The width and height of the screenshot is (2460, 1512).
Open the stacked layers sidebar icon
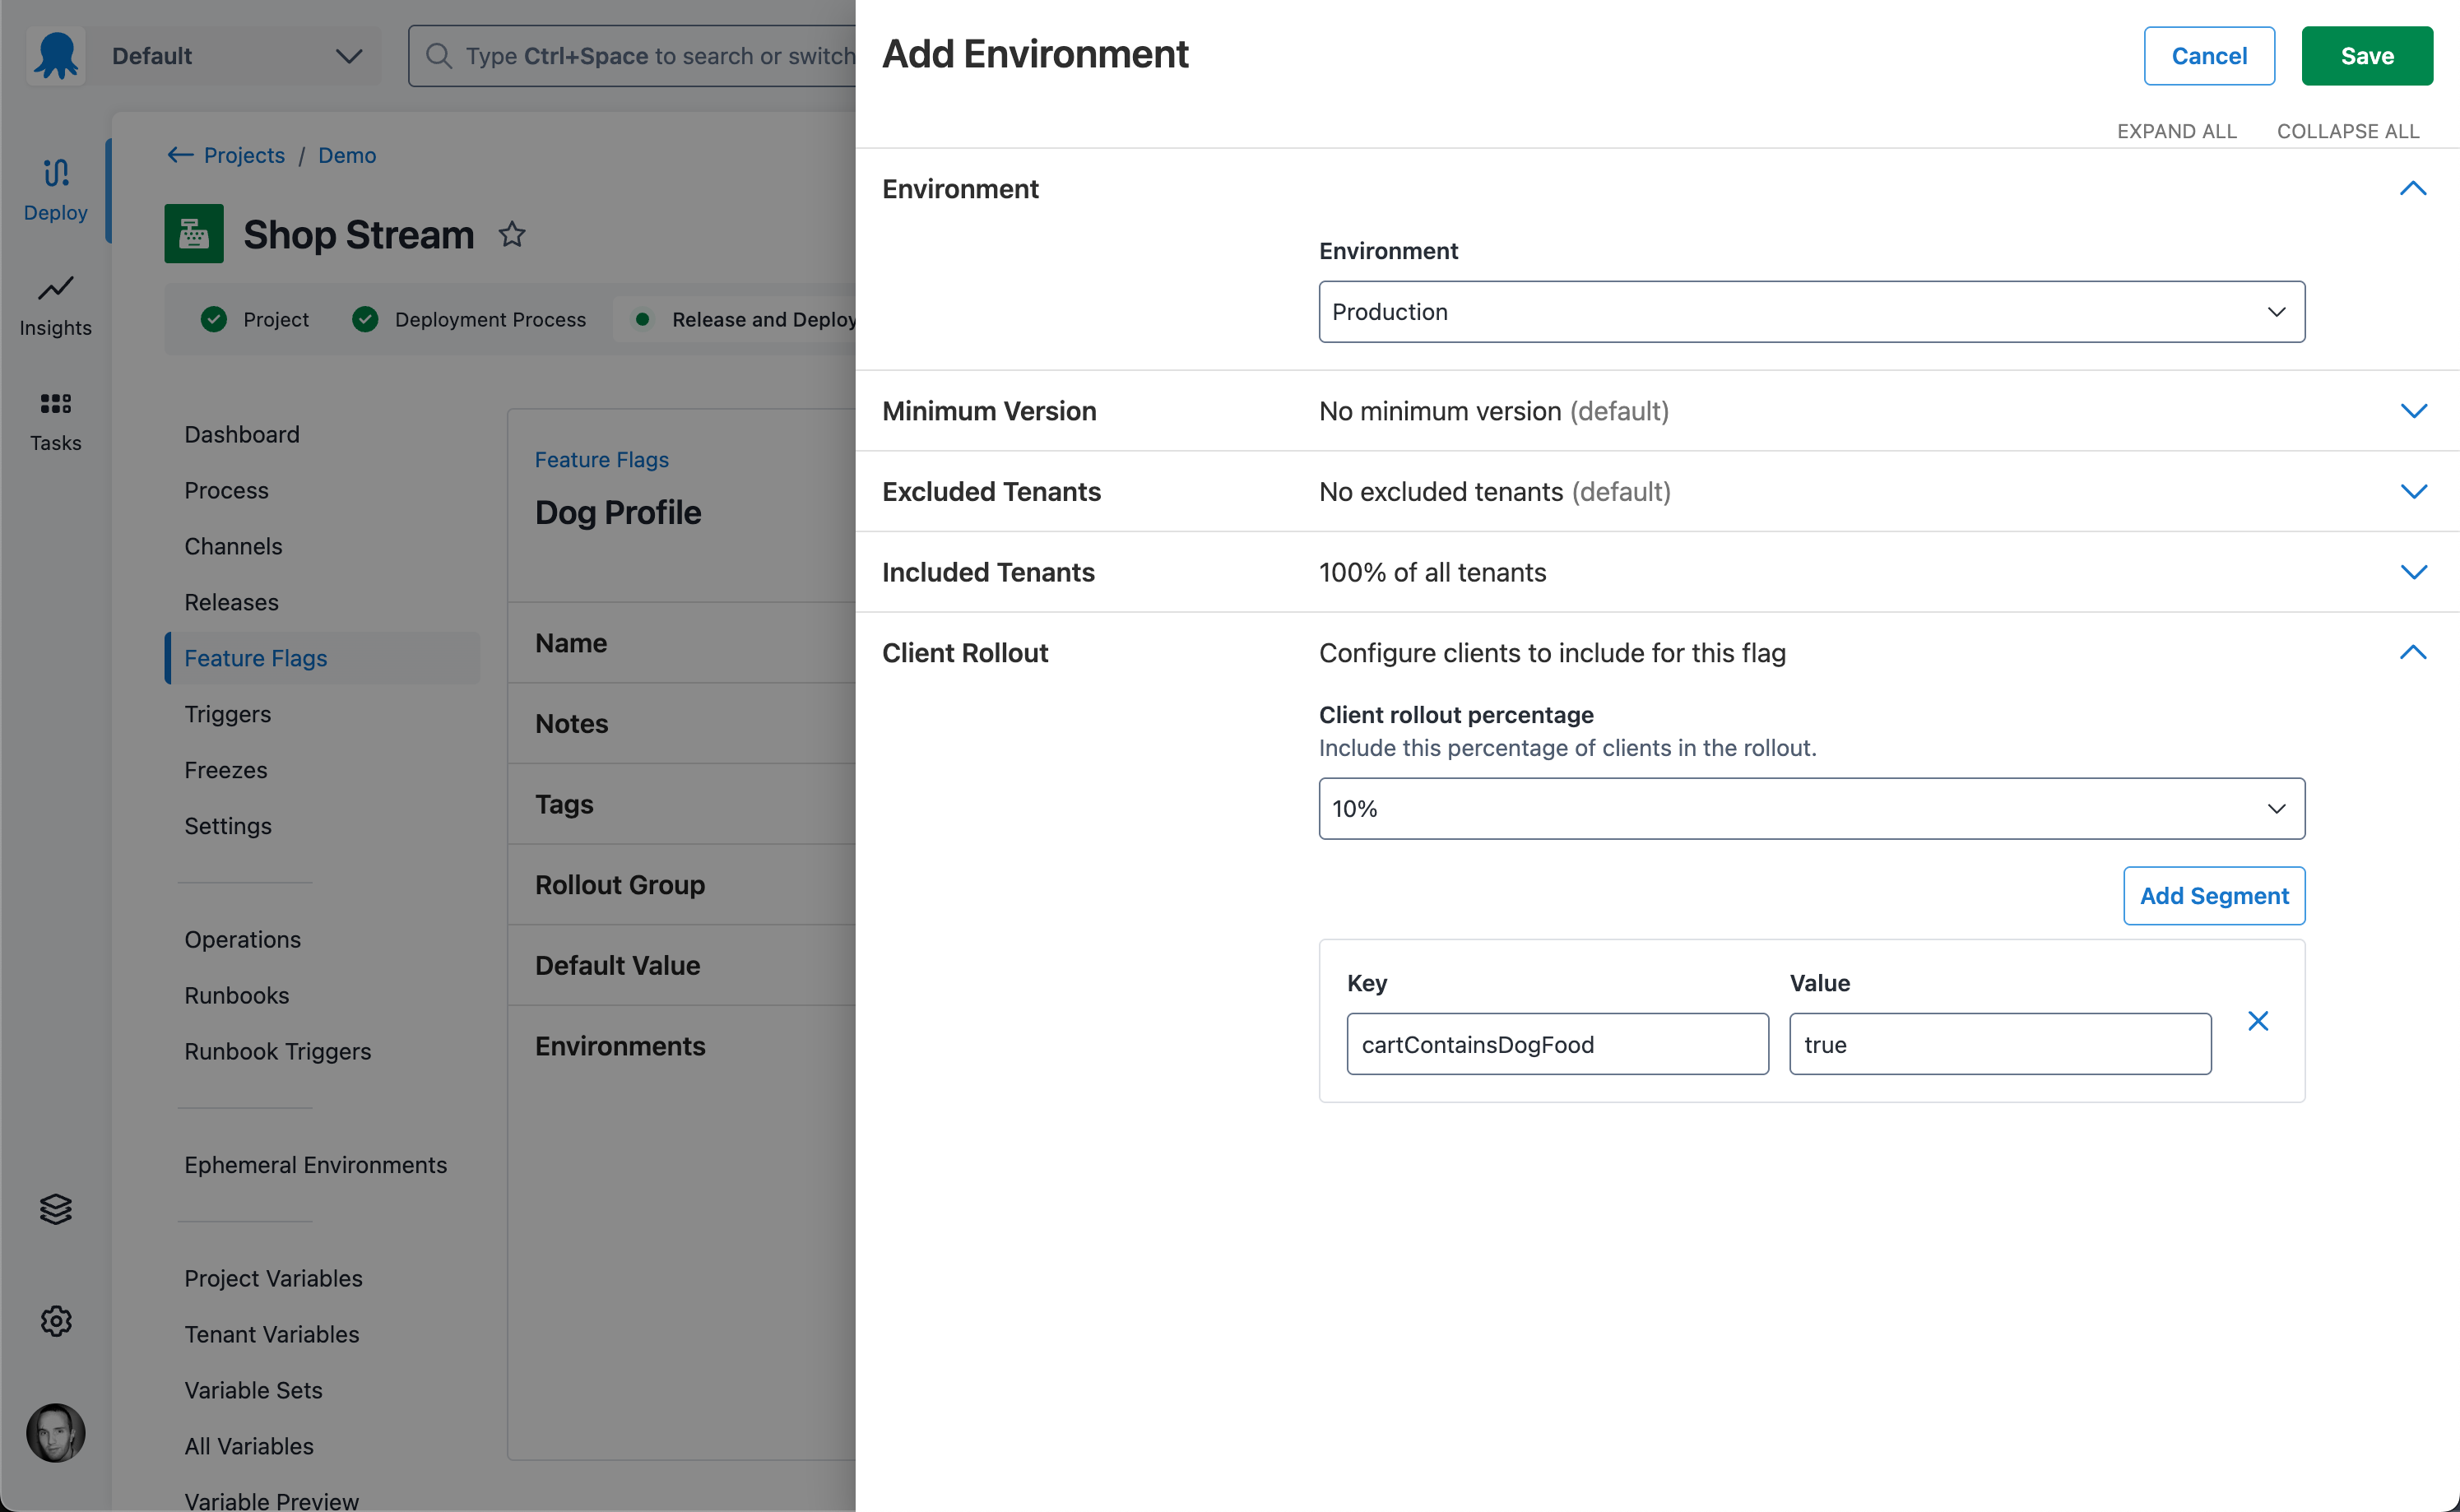pyautogui.click(x=56, y=1209)
